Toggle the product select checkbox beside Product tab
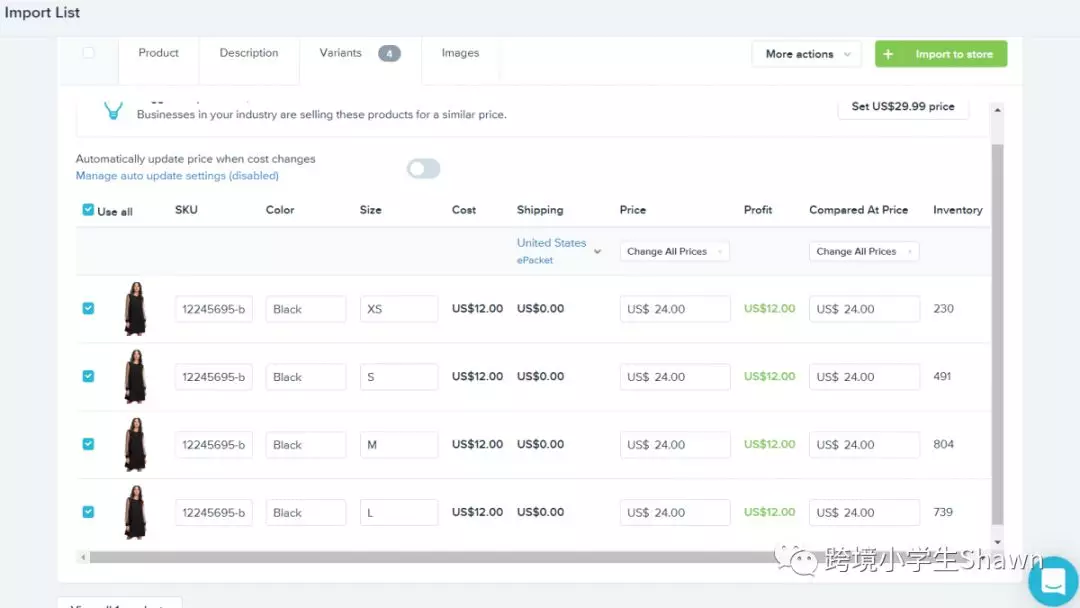 pos(88,53)
